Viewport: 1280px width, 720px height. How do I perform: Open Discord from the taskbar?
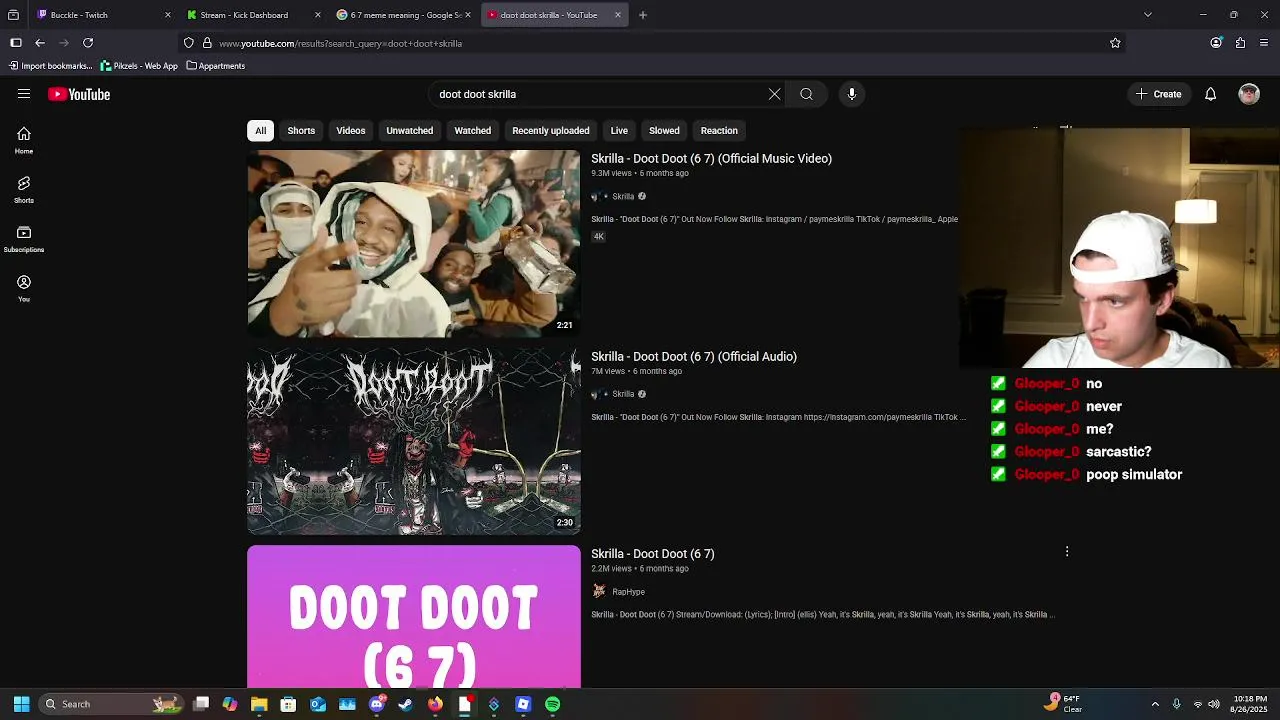[x=377, y=704]
